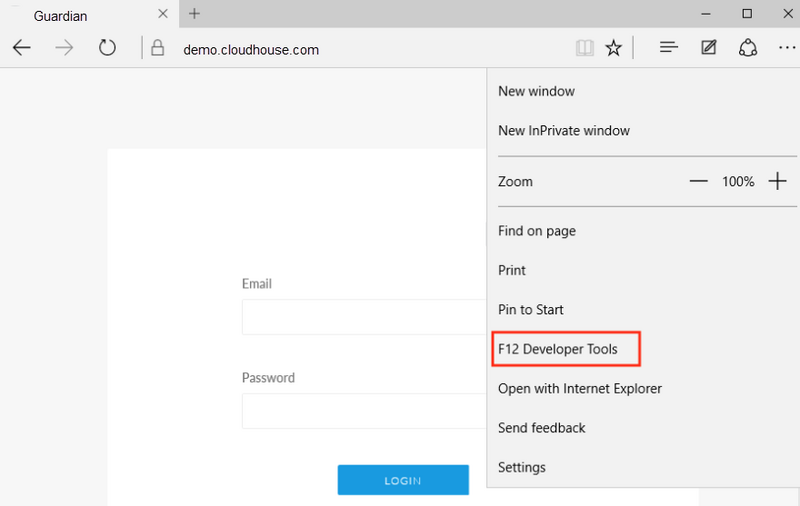The width and height of the screenshot is (800, 506).
Task: Choose New InPrivate window
Action: pyautogui.click(x=564, y=131)
